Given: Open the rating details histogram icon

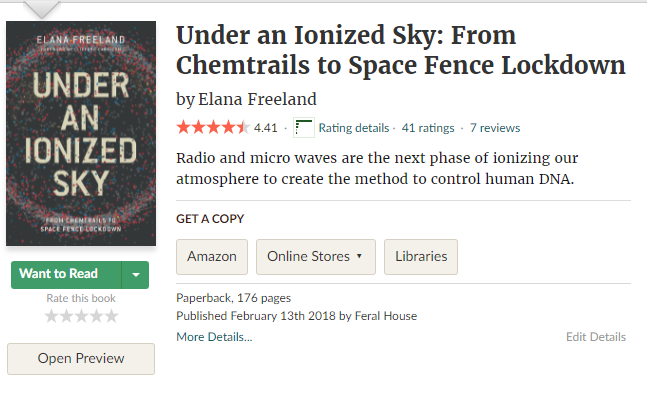Looking at the screenshot, I should (304, 128).
